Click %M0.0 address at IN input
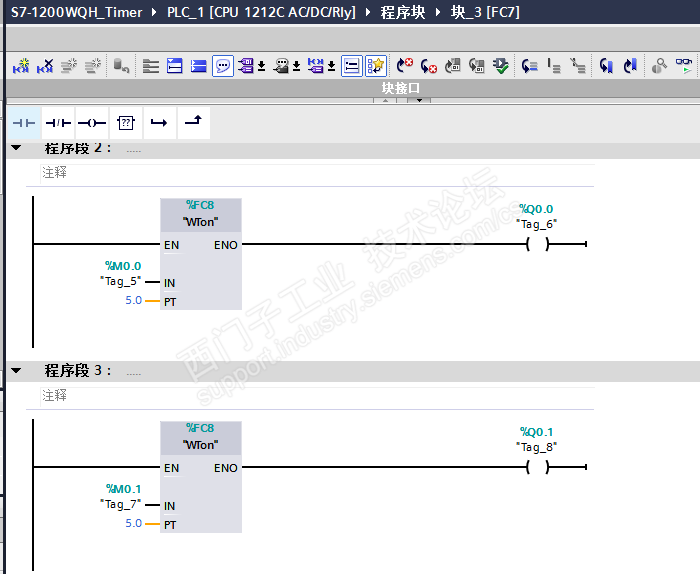 [x=123, y=266]
